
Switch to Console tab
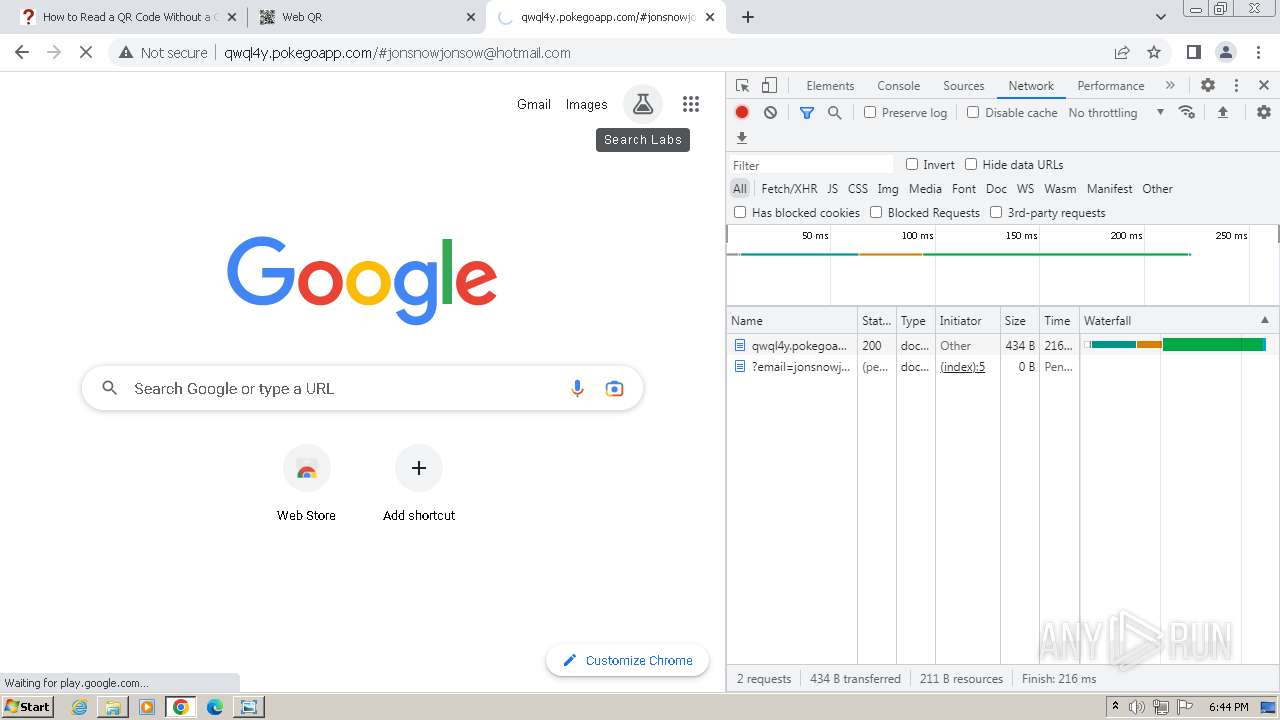(898, 86)
